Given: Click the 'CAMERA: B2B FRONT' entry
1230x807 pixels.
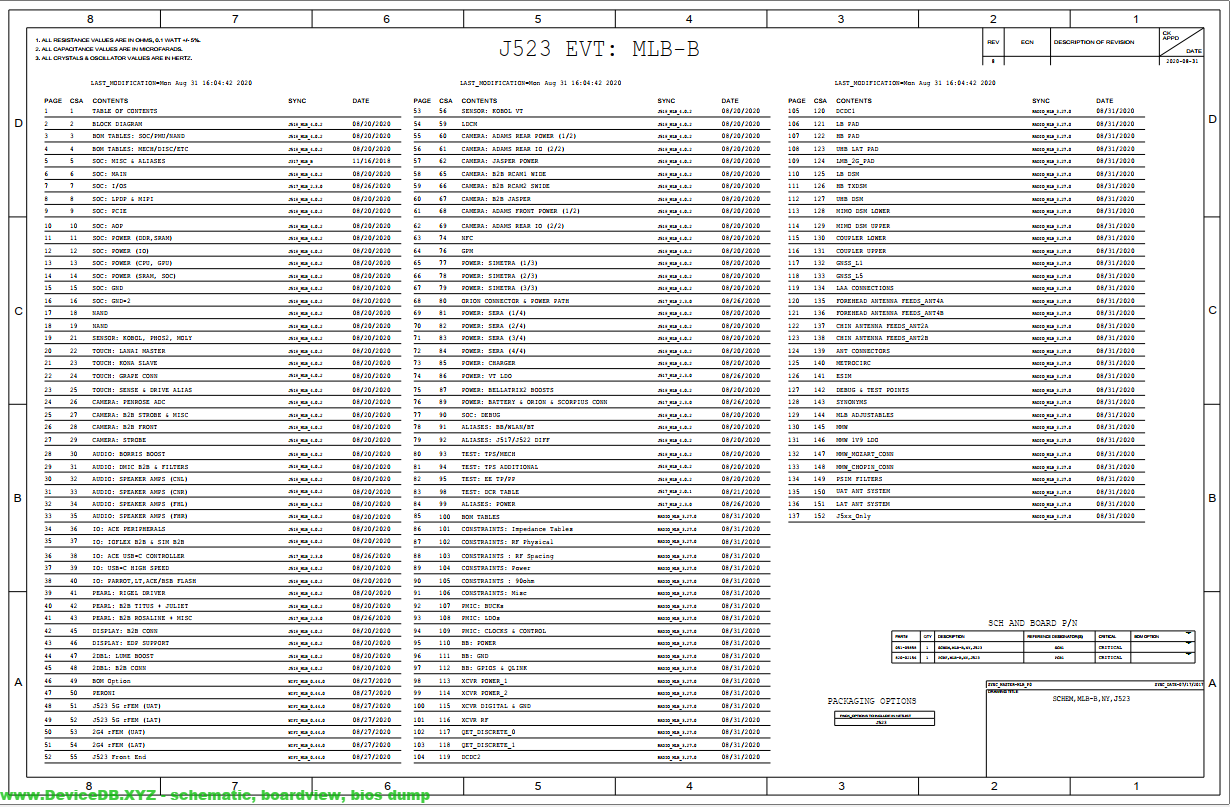Looking at the screenshot, I should [x=125, y=427].
